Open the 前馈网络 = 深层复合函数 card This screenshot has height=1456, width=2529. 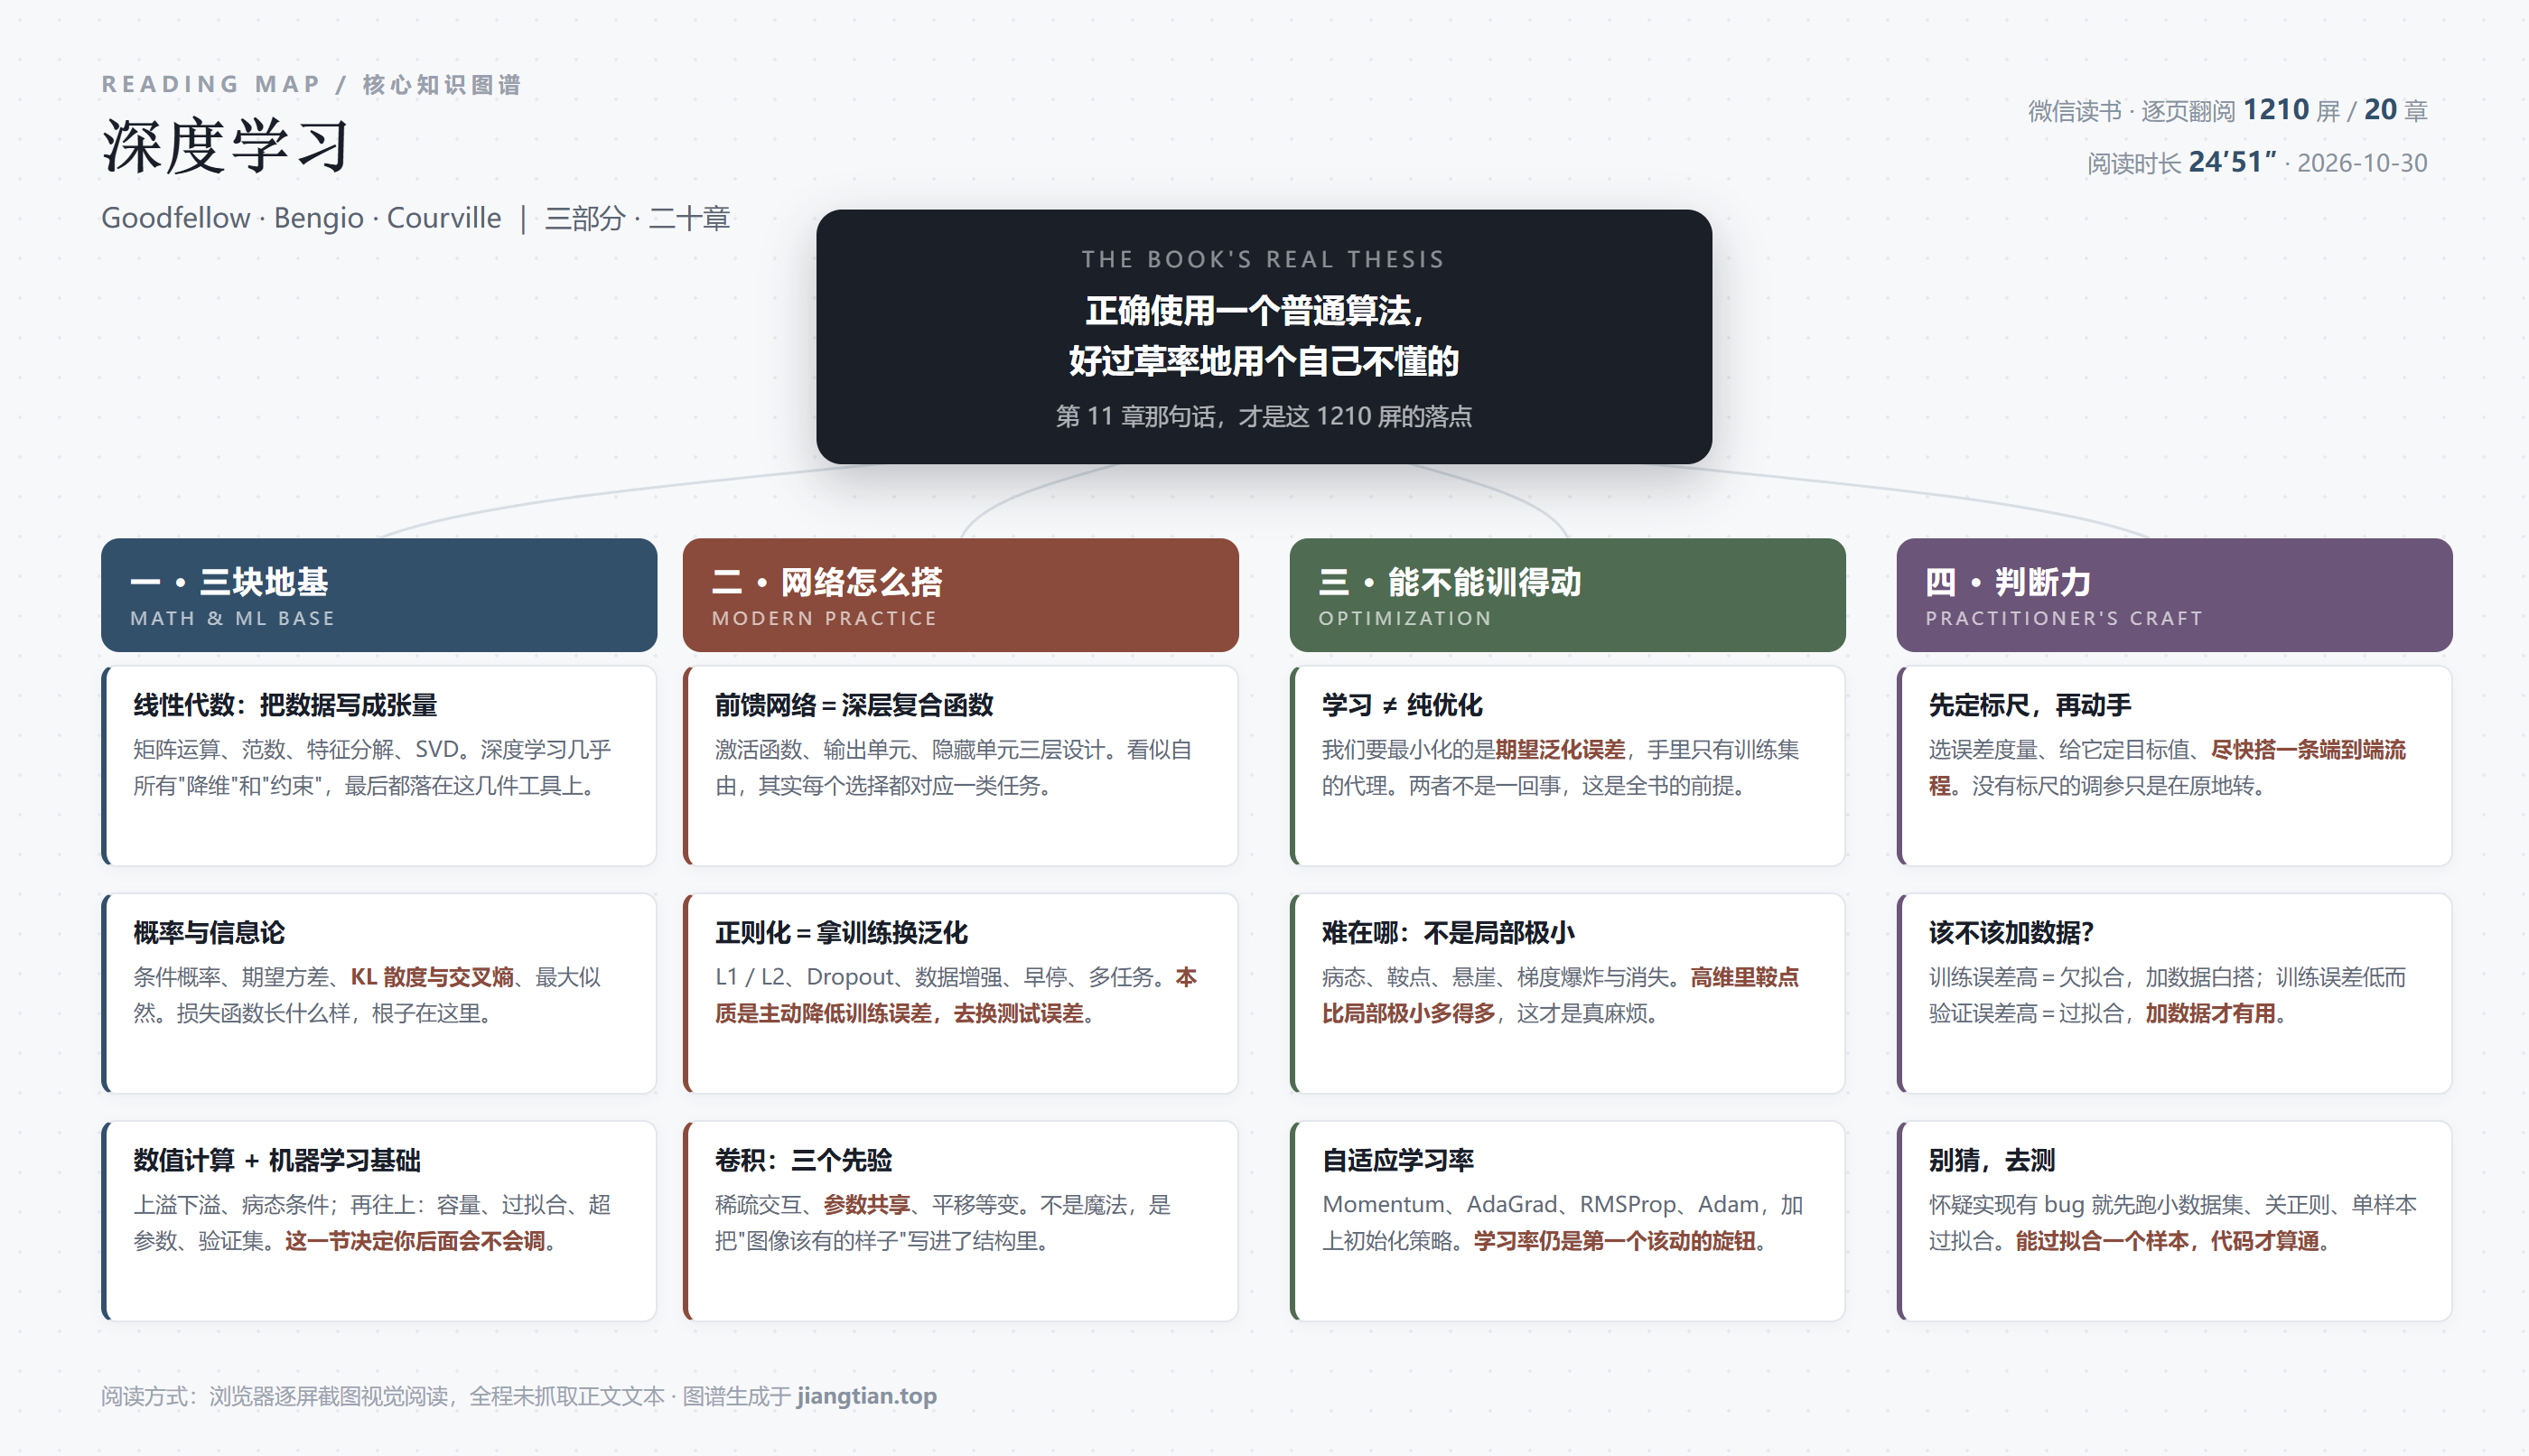[960, 766]
